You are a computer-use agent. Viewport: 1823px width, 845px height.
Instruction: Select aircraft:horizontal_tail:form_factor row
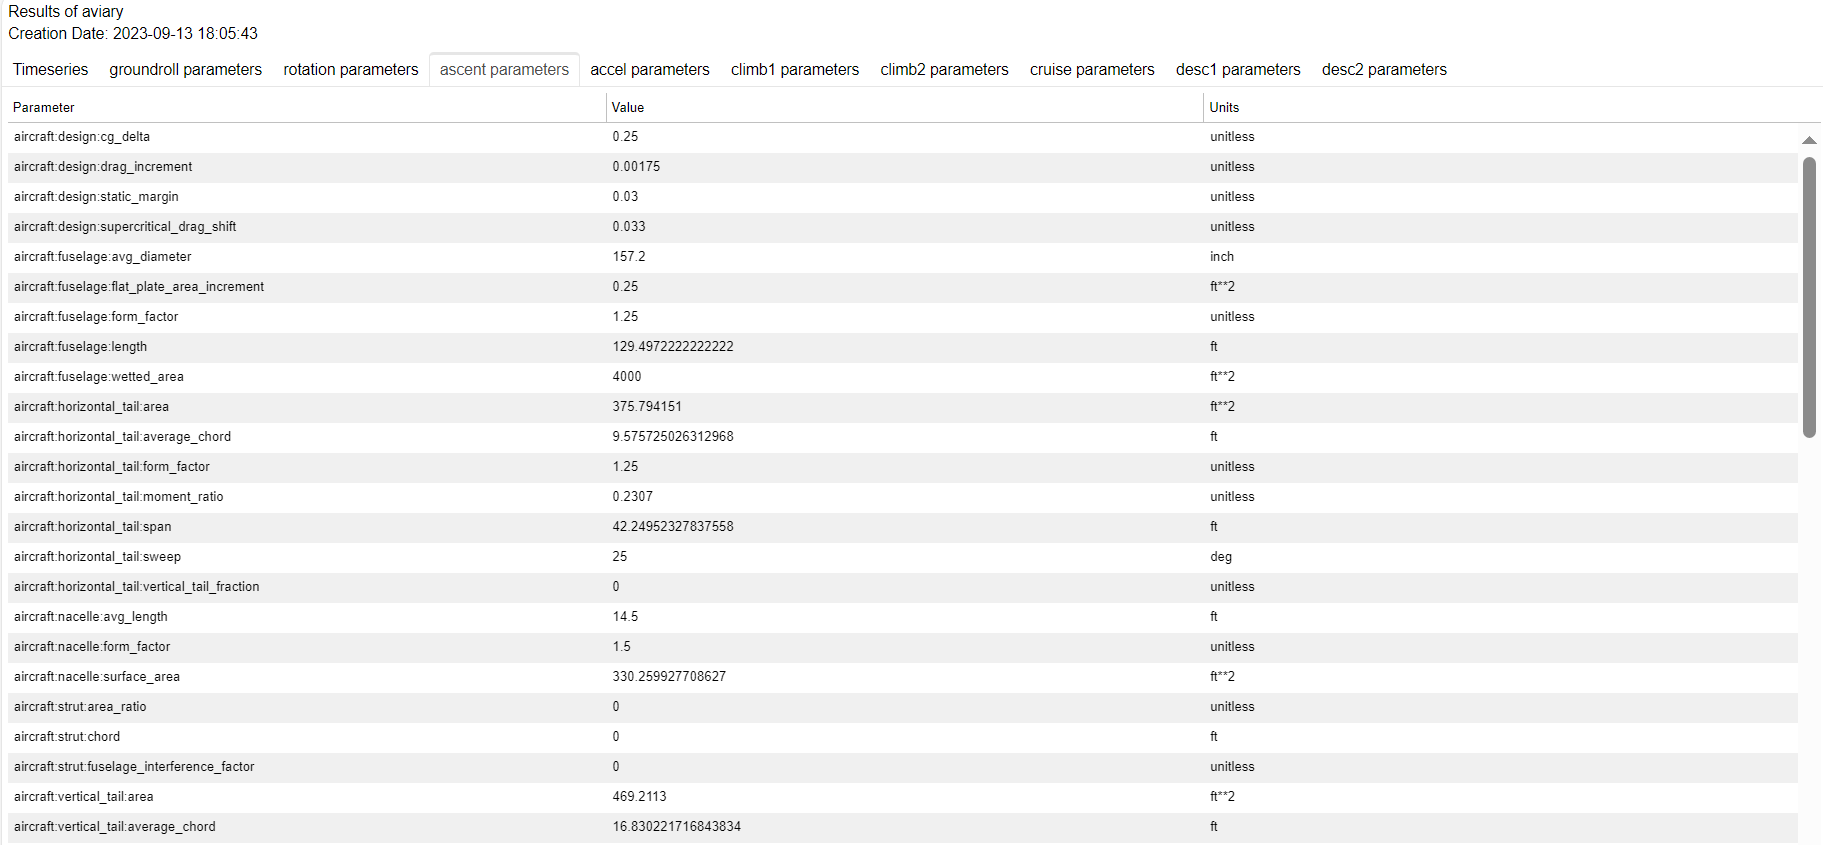tap(903, 467)
